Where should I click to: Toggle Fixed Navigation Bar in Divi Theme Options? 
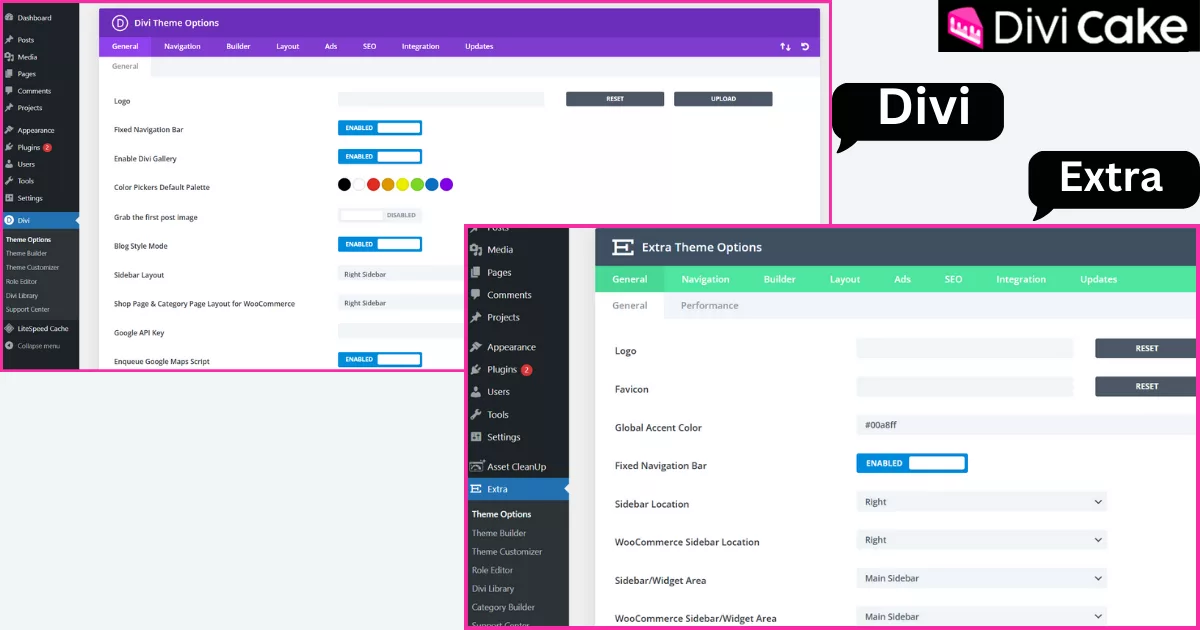pos(380,128)
